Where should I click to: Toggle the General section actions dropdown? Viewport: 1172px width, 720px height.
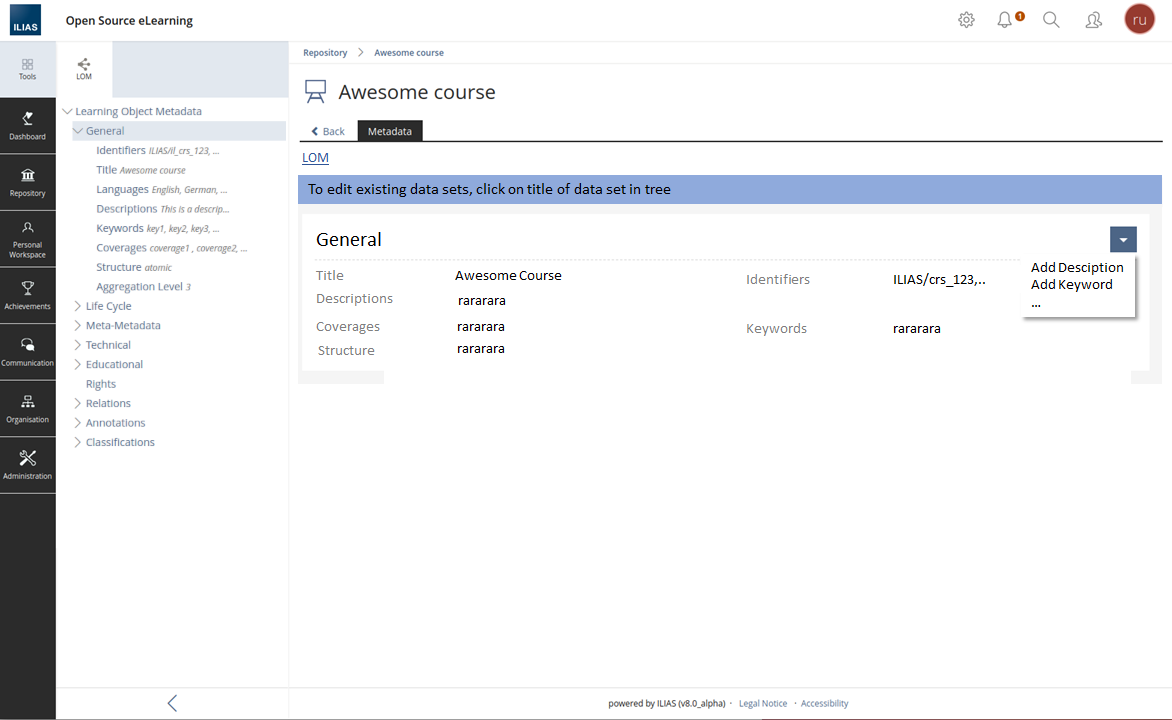[x=1123, y=239]
